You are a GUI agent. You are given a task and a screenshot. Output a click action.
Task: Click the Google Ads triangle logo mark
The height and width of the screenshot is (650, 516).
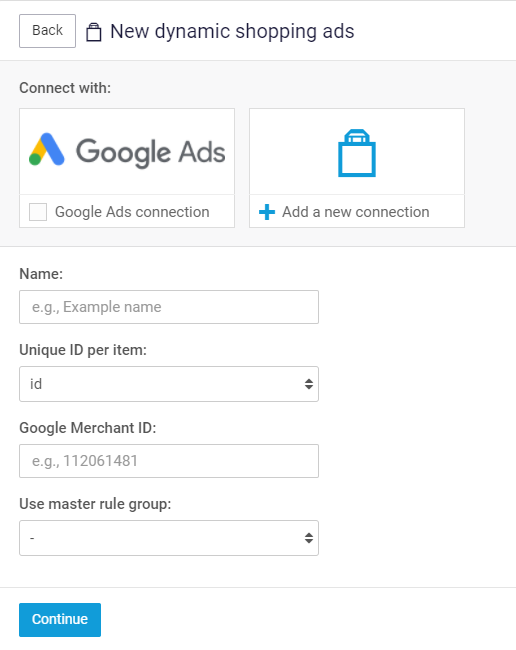(46, 149)
